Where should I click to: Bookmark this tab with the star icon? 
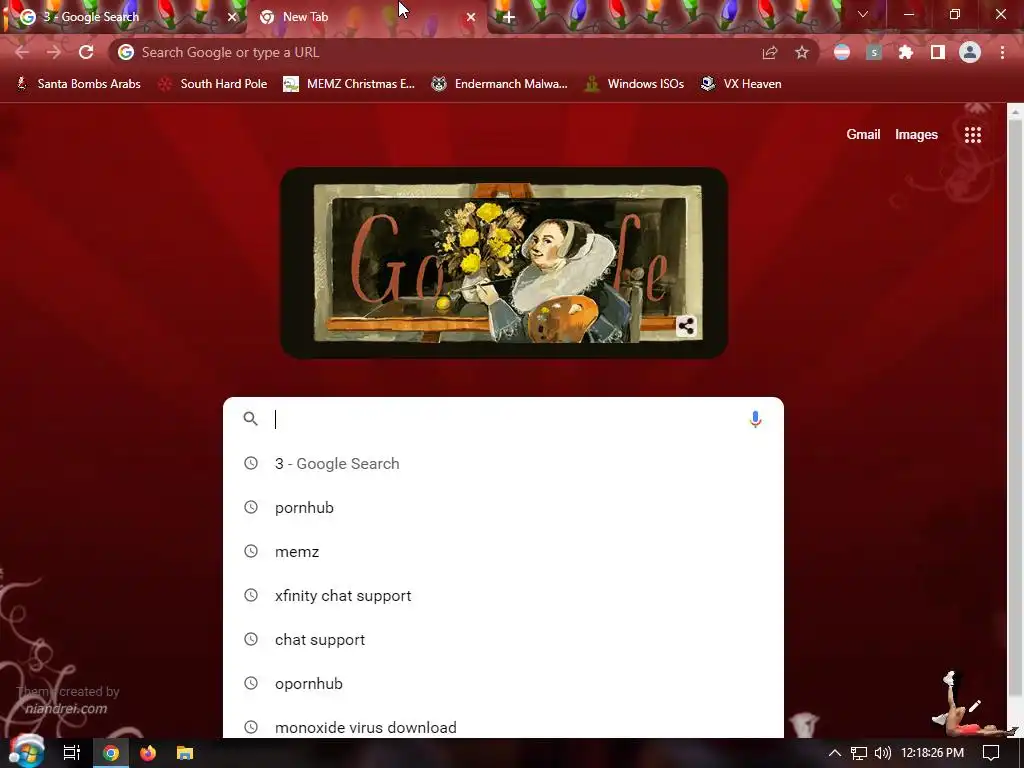802,52
